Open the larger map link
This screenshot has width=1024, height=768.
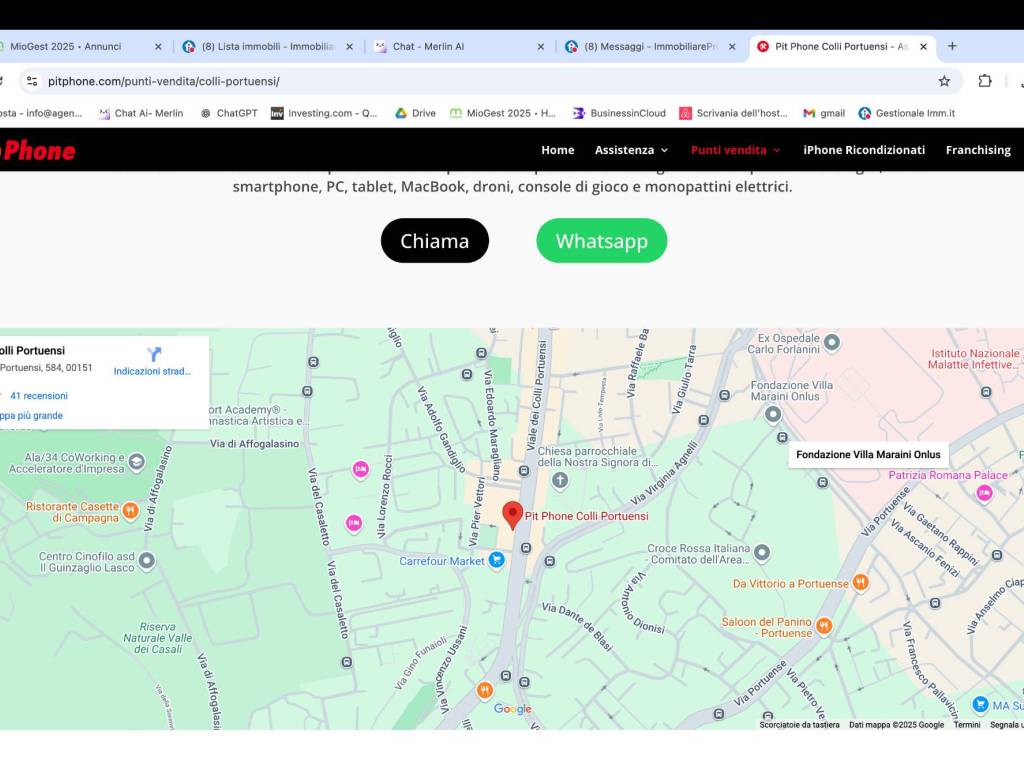click(31, 415)
